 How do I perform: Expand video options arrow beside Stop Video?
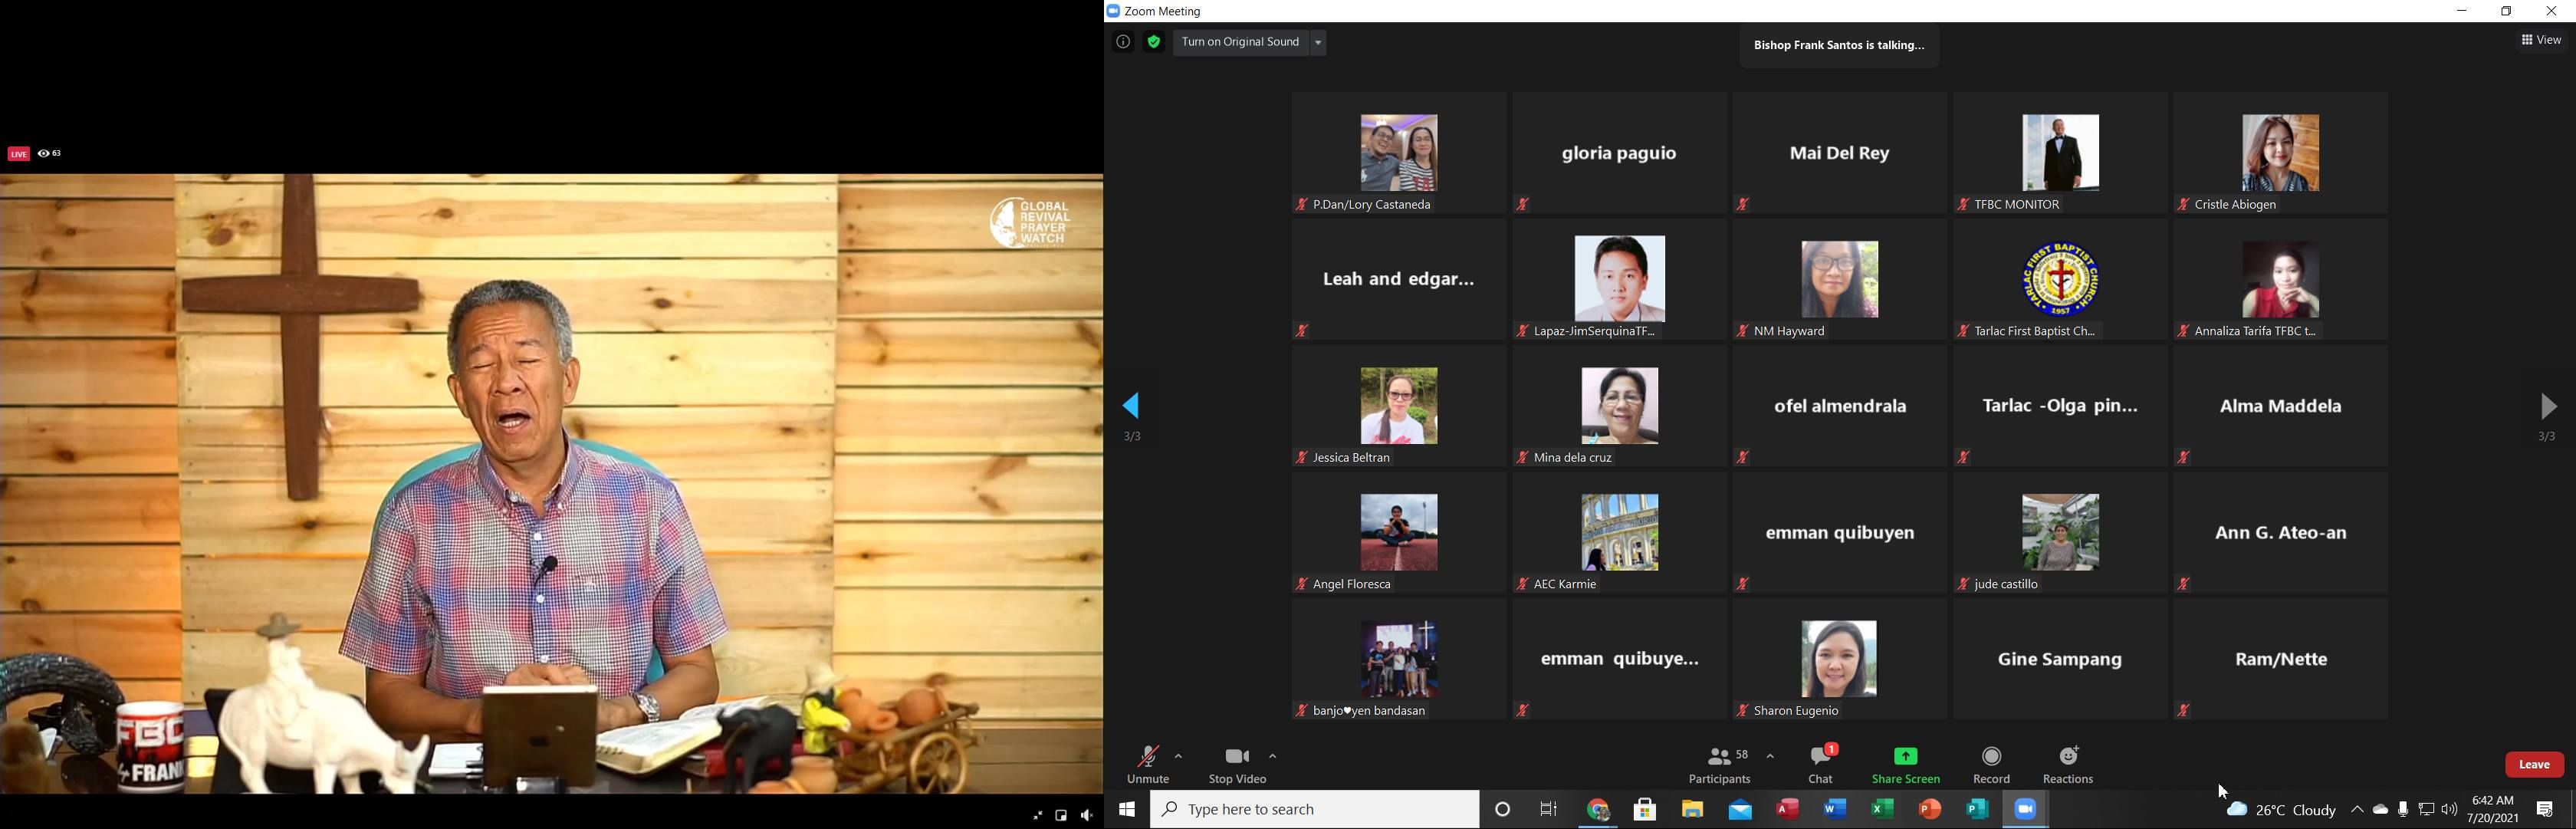pos(1273,756)
